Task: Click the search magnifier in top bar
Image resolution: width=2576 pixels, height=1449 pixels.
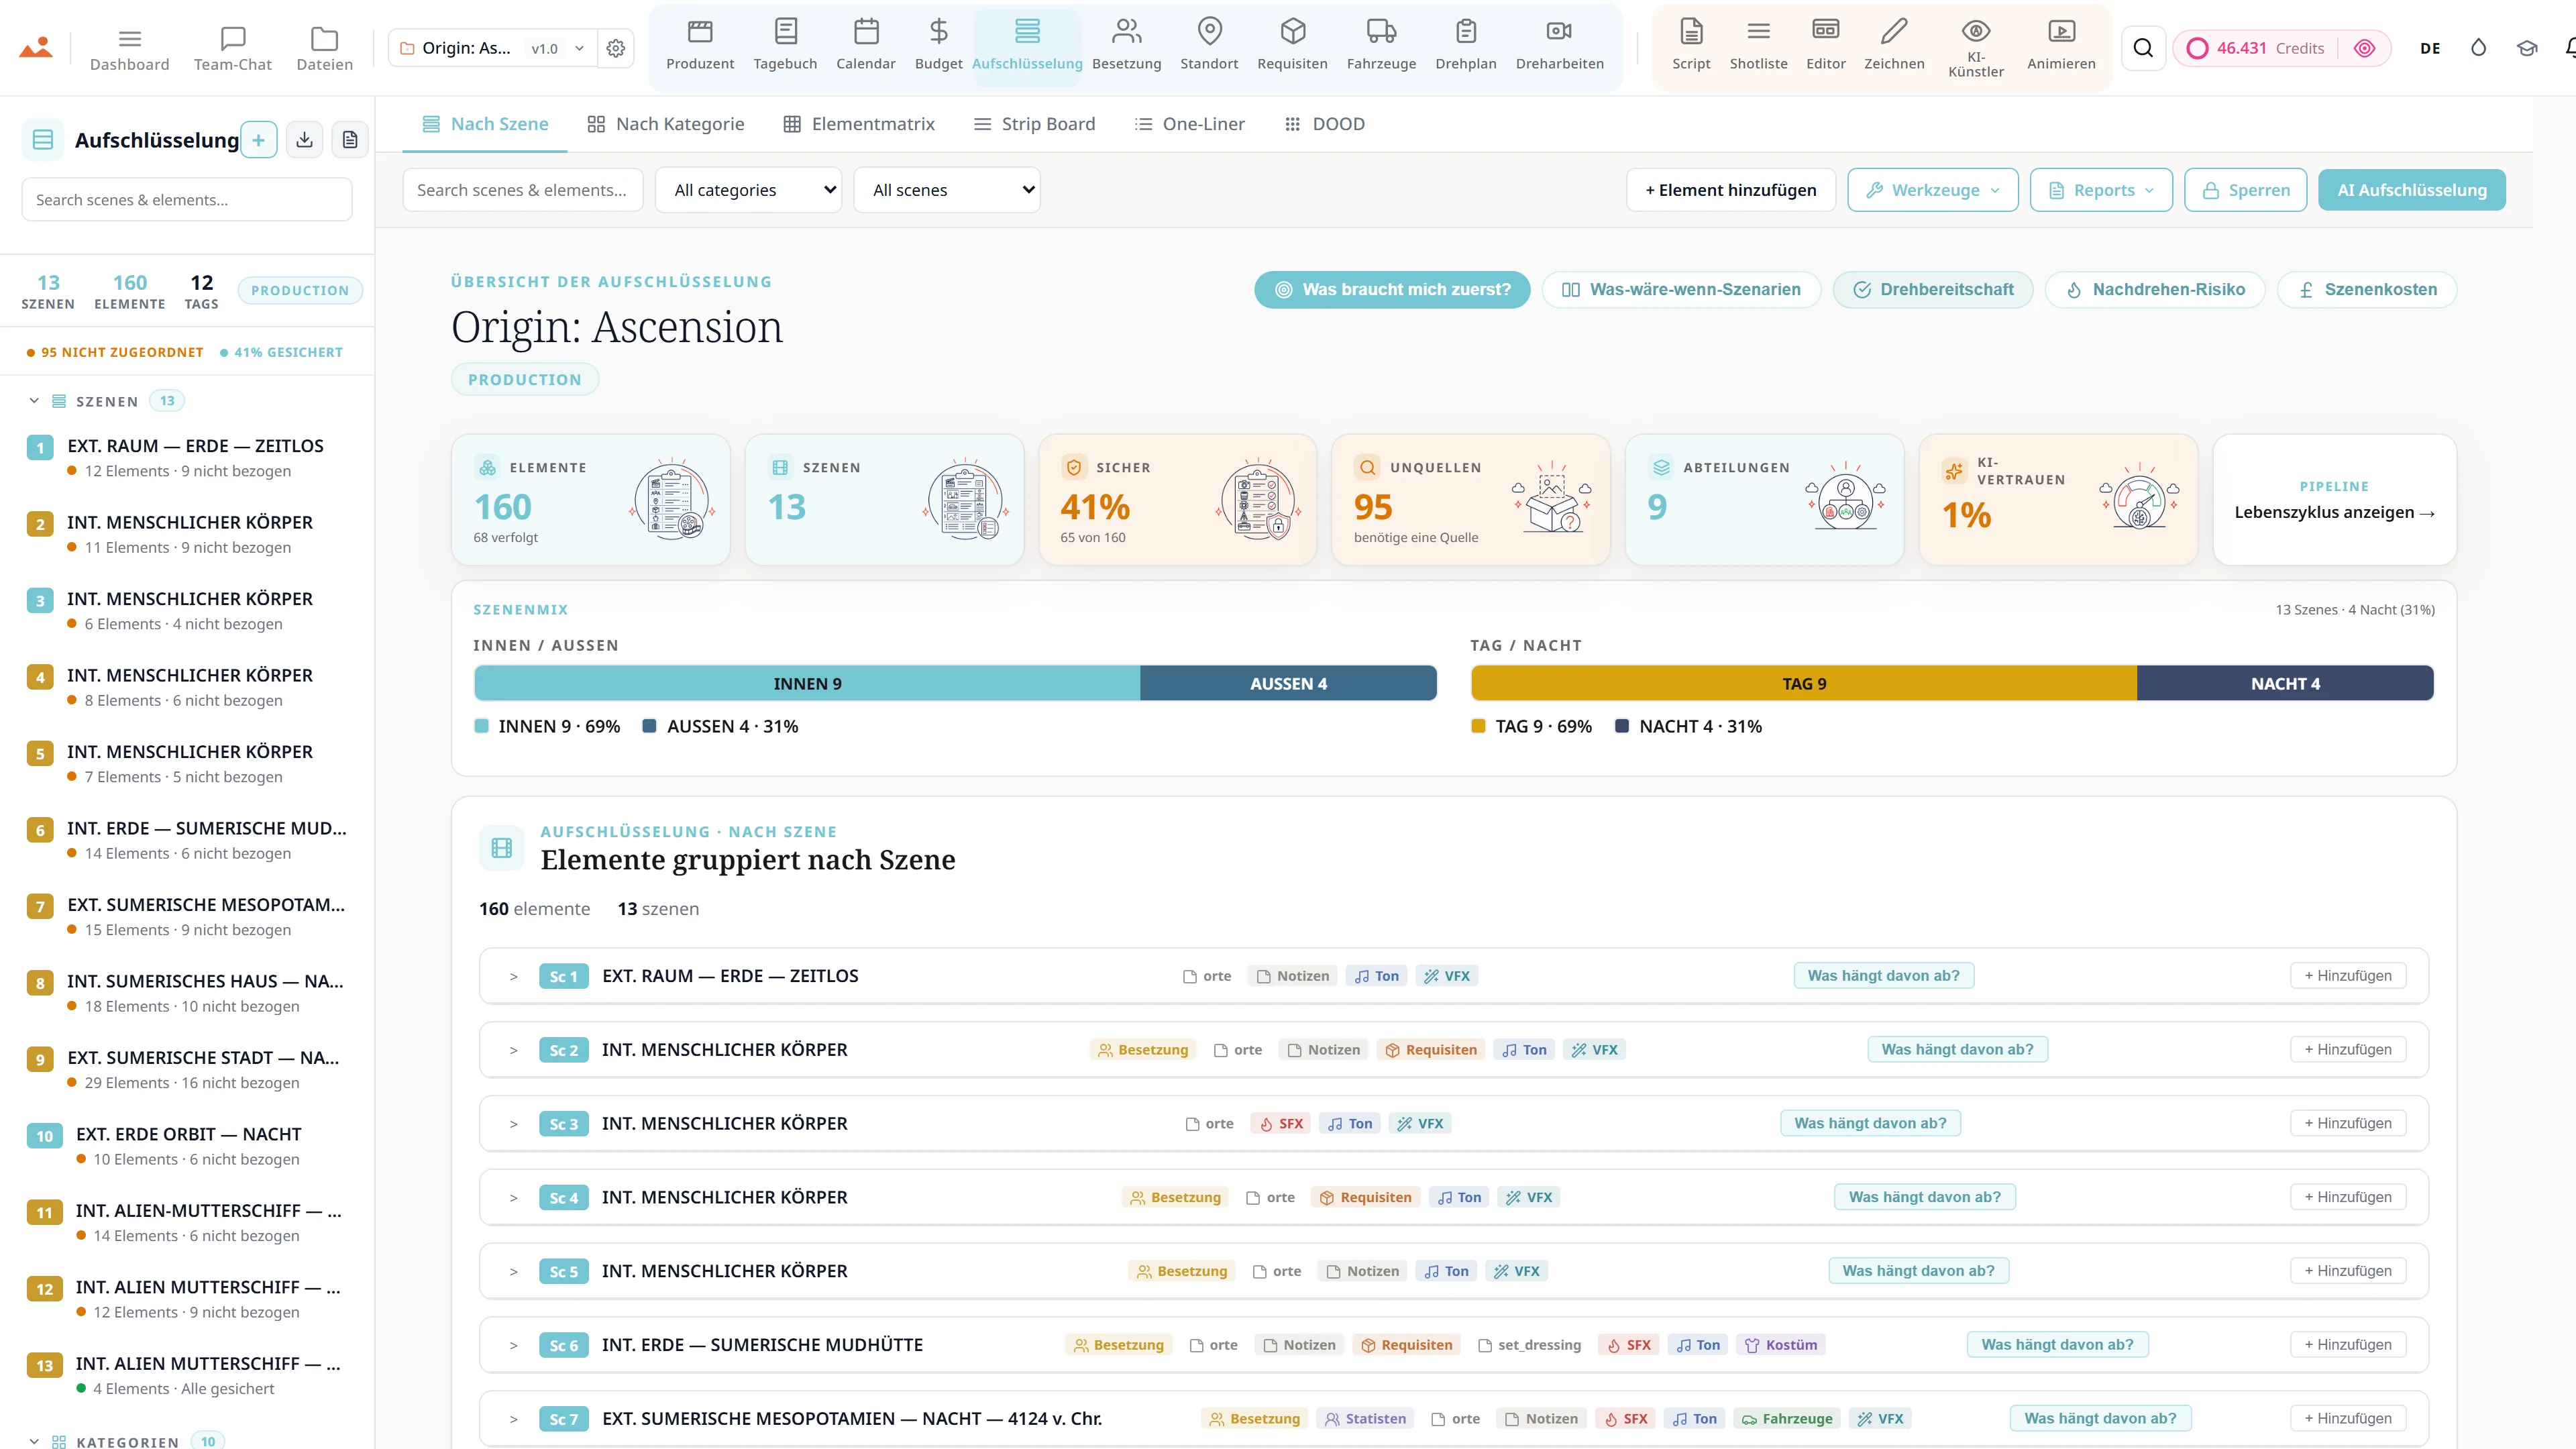Action: (2143, 48)
